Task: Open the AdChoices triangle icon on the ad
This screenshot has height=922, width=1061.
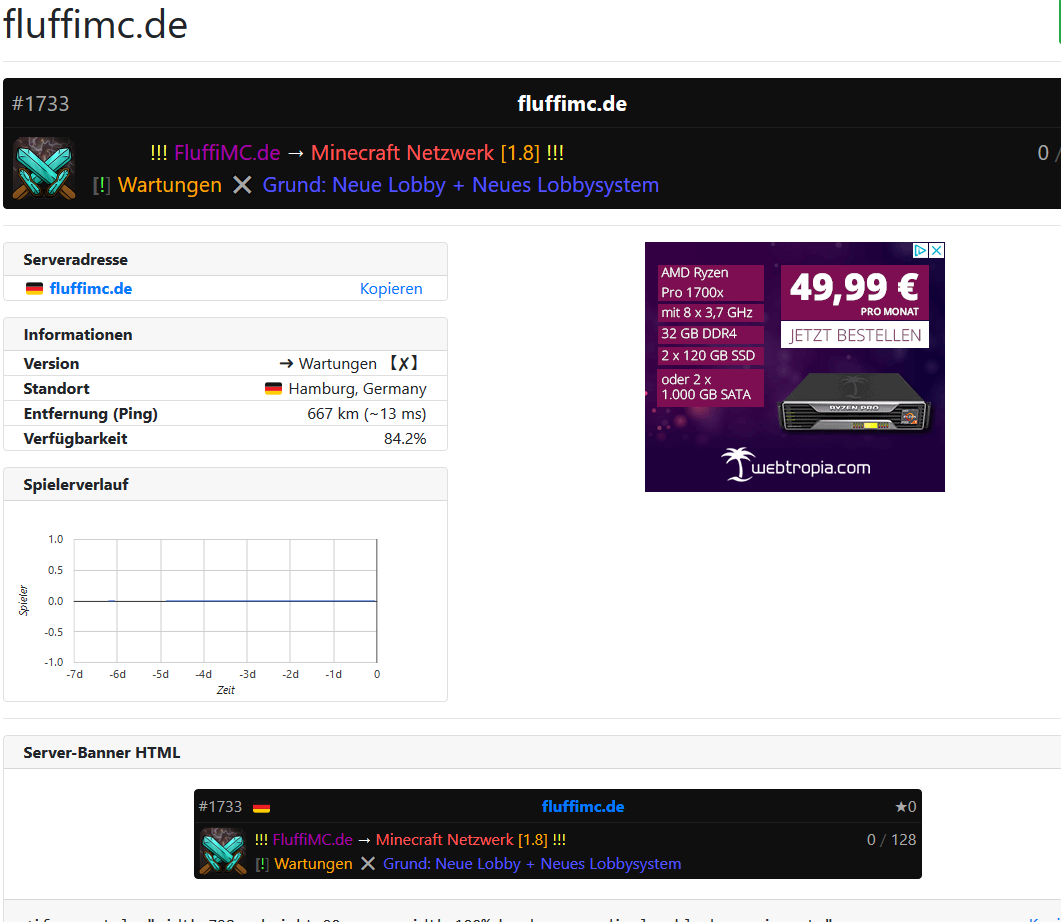Action: 921,251
